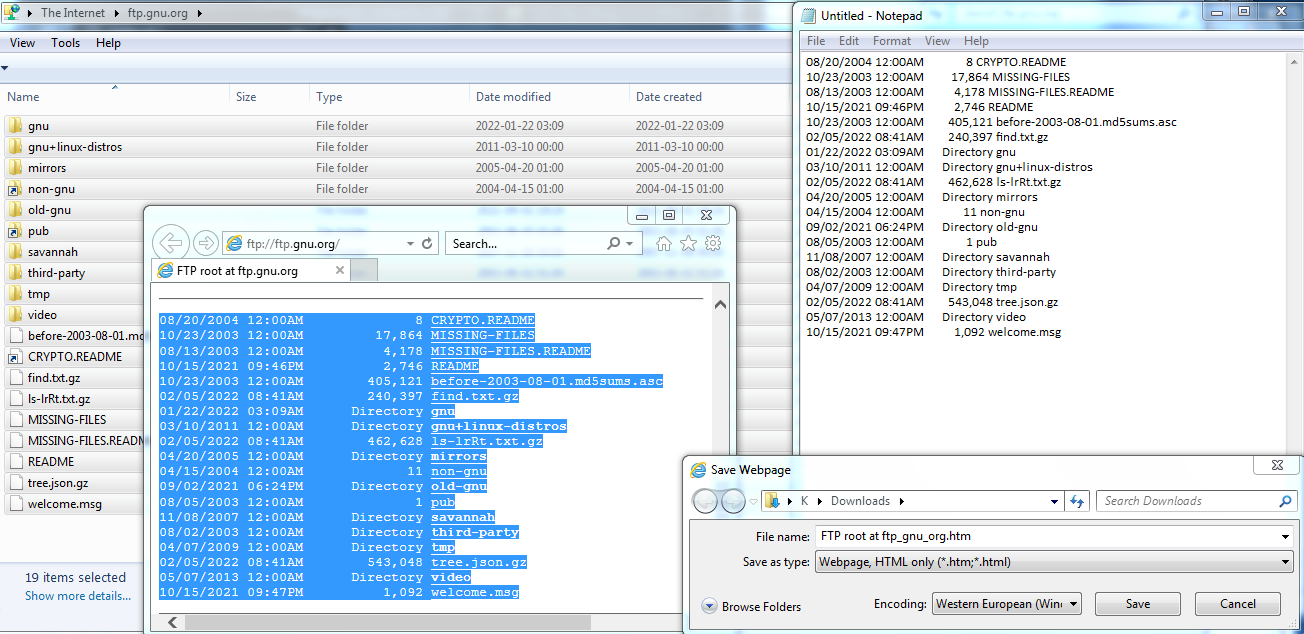
Task: Expand the arrow after ftp.gnu.org in Explorer breadcrumb
Action: click(x=199, y=13)
